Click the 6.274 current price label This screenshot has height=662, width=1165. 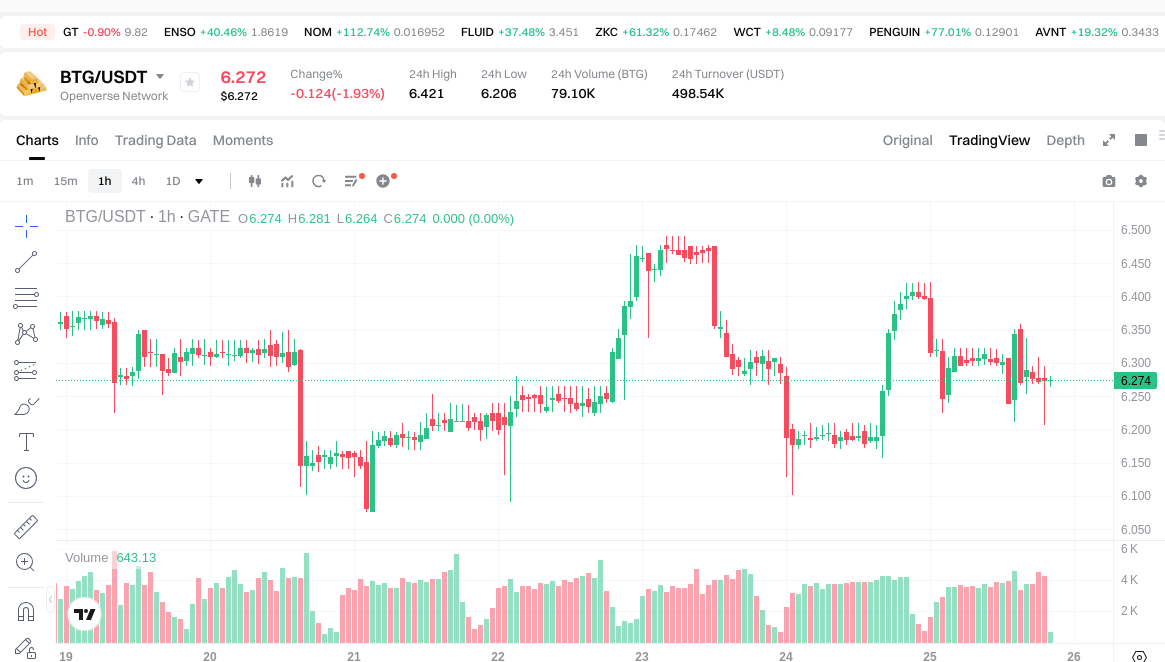(x=1135, y=381)
